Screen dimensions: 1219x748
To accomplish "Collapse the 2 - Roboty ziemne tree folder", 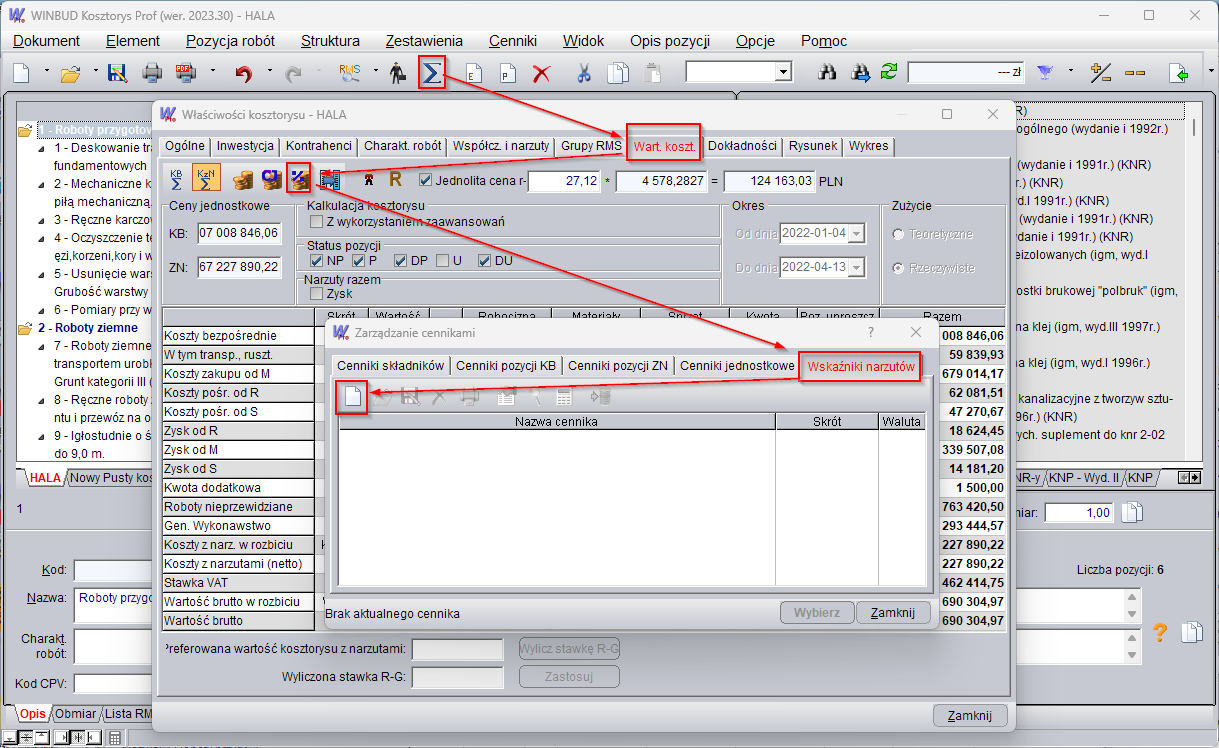I will (x=25, y=327).
